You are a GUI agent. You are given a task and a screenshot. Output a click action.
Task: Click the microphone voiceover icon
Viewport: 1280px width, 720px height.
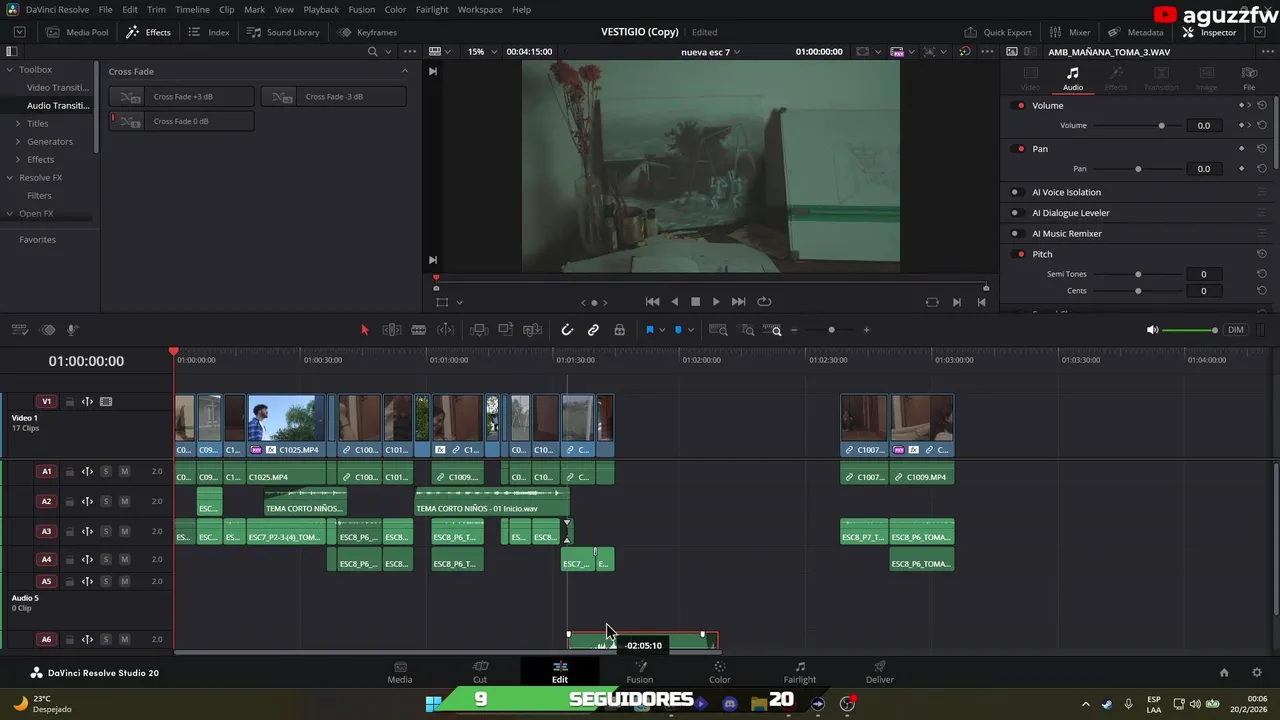pyautogui.click(x=72, y=330)
